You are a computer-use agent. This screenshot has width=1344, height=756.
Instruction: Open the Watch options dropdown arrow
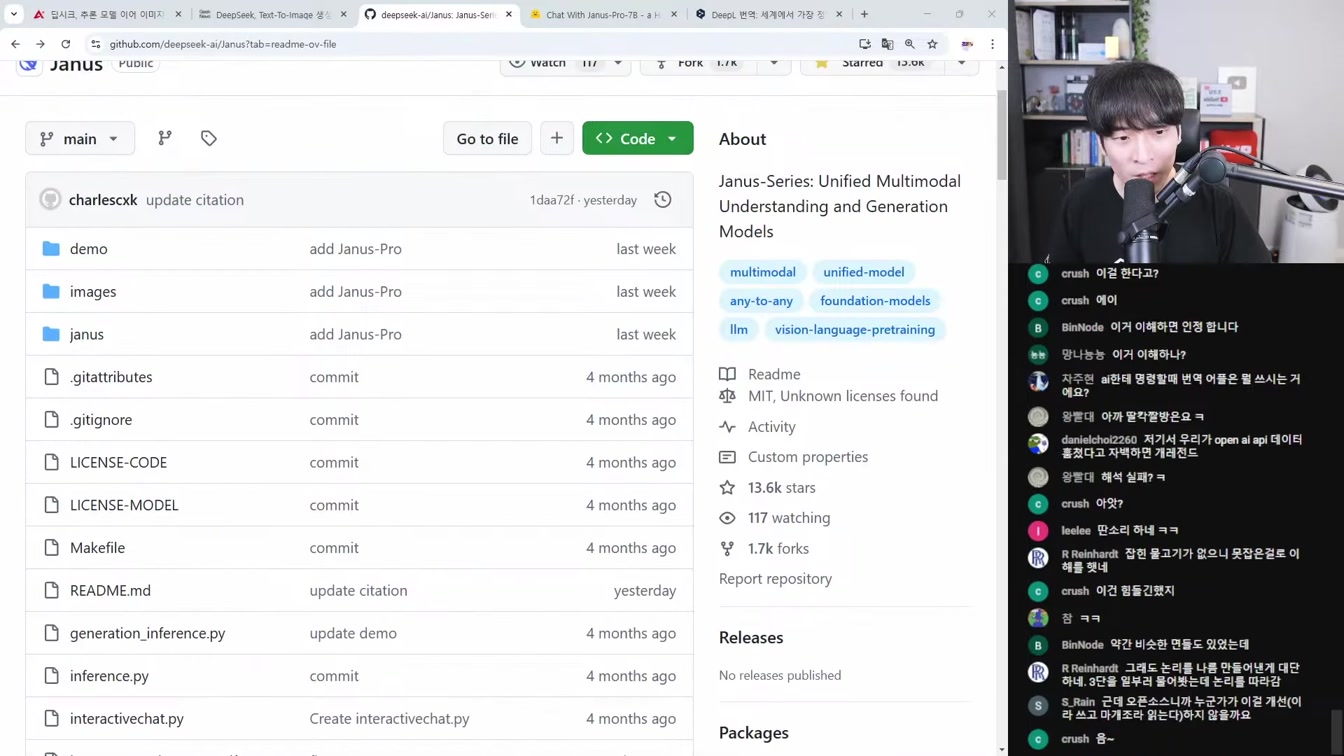(618, 63)
